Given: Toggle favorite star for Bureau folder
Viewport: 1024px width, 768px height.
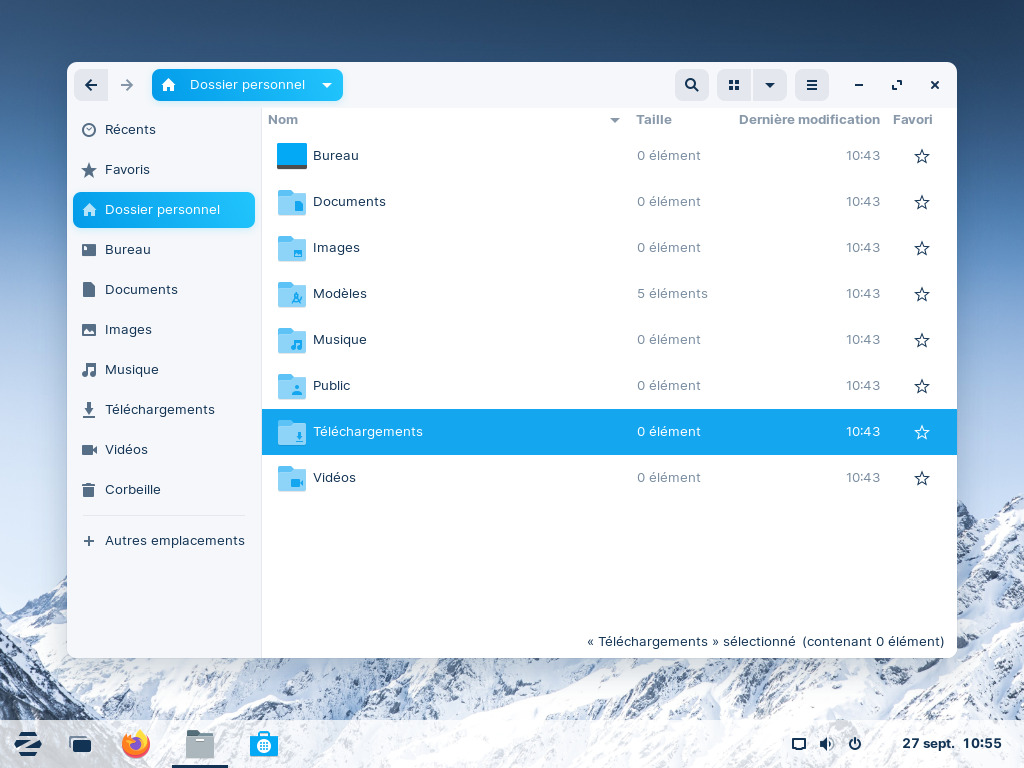Looking at the screenshot, I should click(x=921, y=156).
